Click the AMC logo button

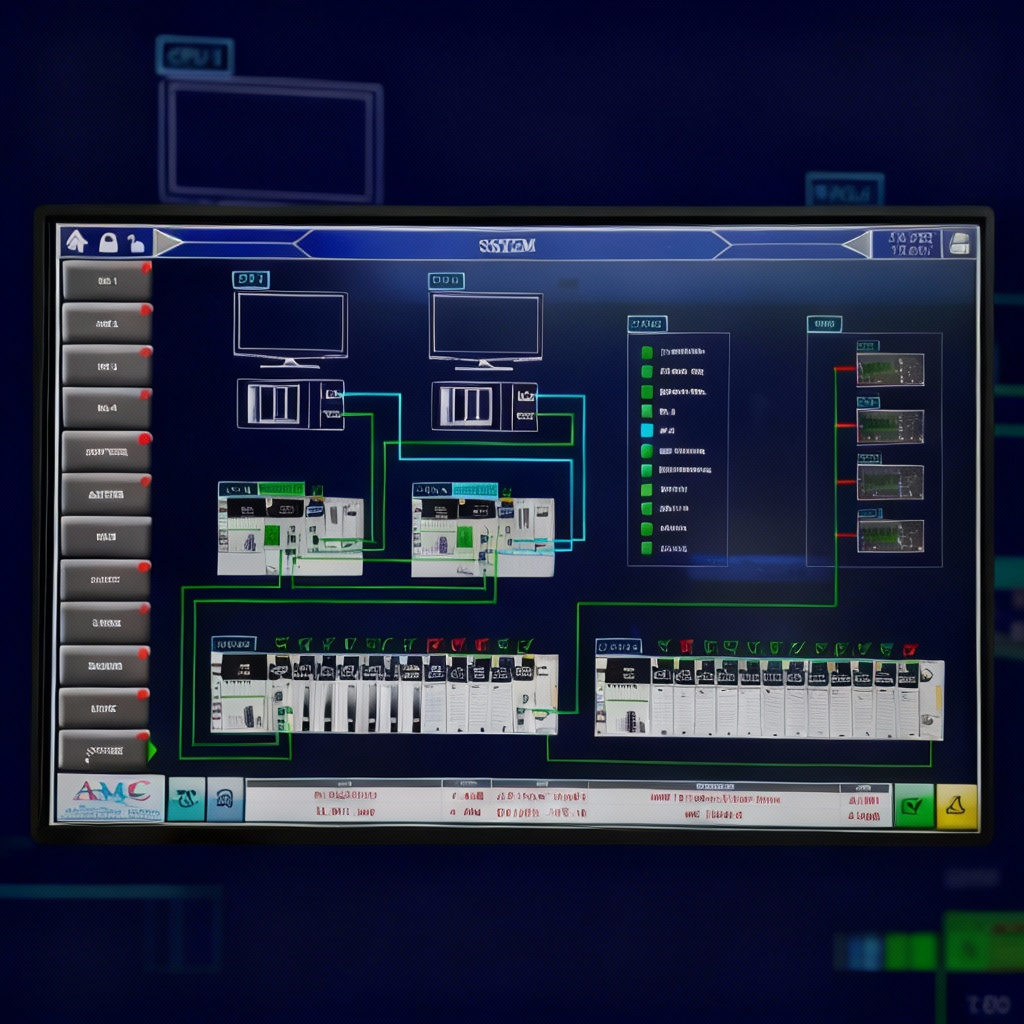click(x=110, y=798)
